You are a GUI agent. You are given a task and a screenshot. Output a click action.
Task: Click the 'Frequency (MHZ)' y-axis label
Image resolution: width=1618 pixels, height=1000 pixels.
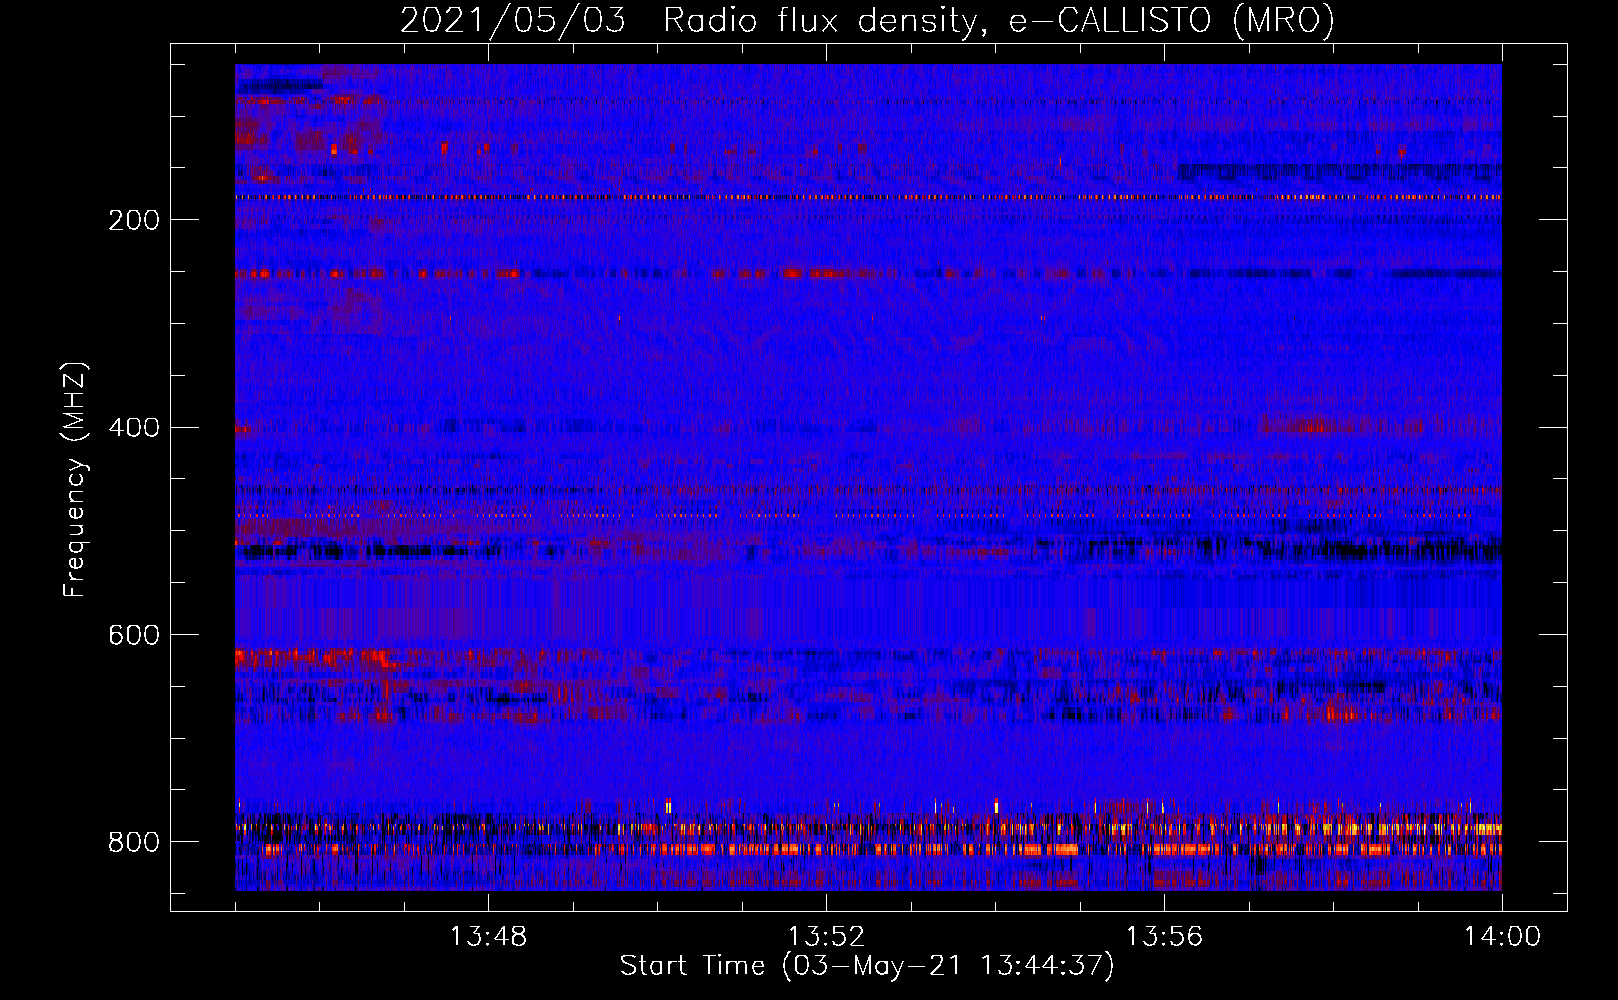[75, 479]
